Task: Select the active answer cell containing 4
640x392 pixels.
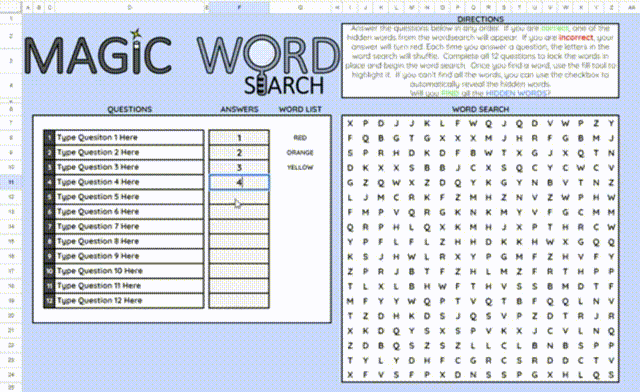Action: coord(239,182)
